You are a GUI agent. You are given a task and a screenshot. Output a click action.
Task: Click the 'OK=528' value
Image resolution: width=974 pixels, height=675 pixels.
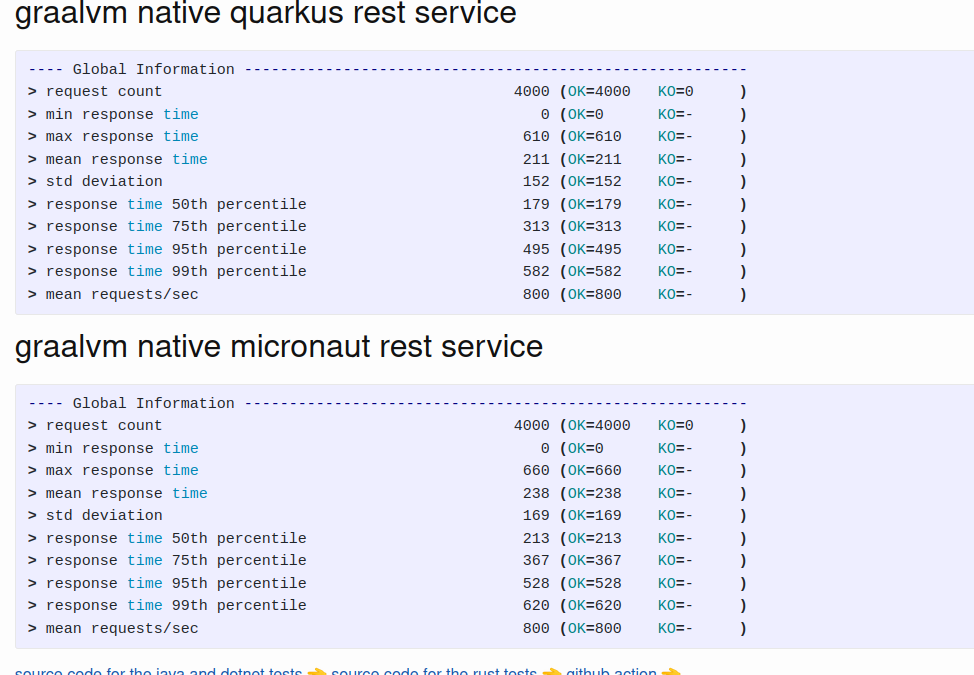(x=594, y=584)
